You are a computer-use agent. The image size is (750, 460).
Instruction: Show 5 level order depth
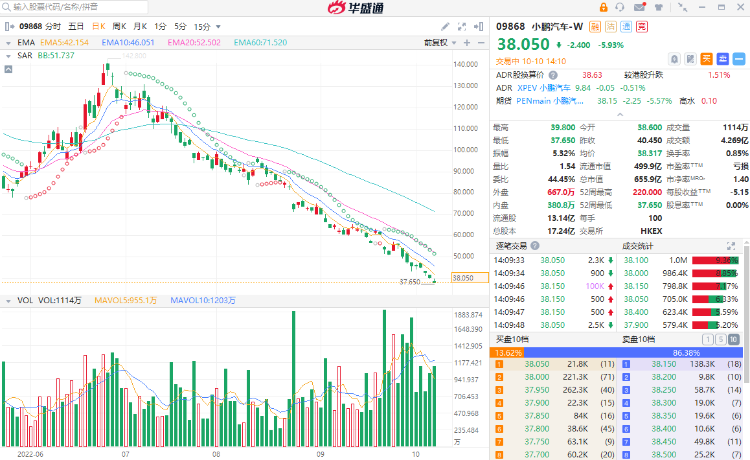coord(720,340)
